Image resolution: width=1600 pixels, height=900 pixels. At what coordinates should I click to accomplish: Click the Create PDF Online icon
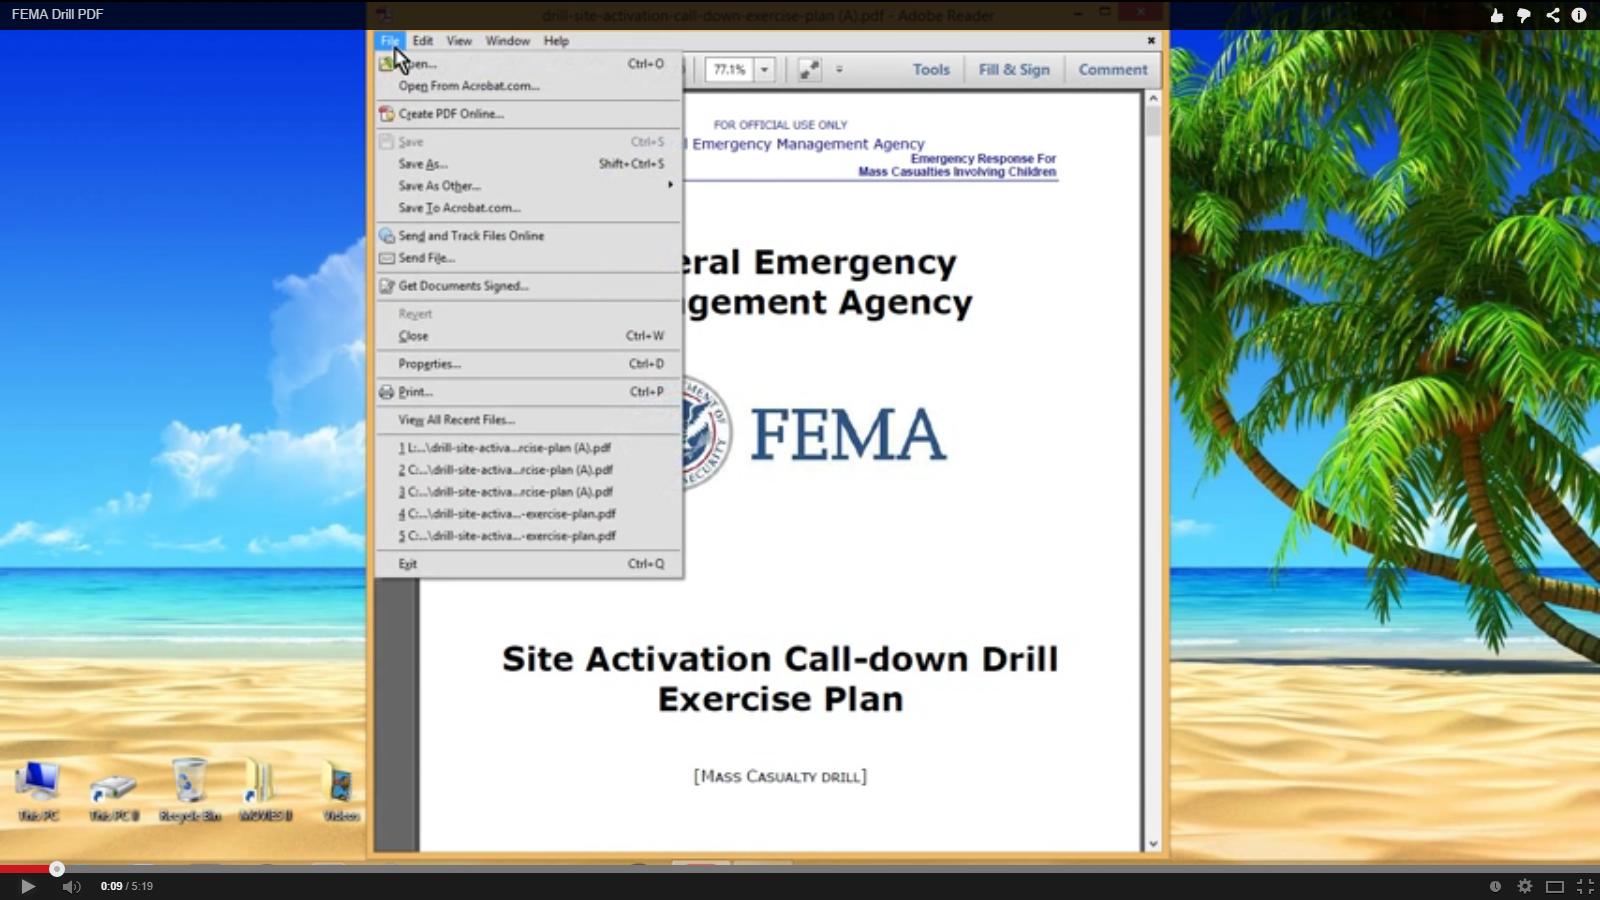coord(387,114)
